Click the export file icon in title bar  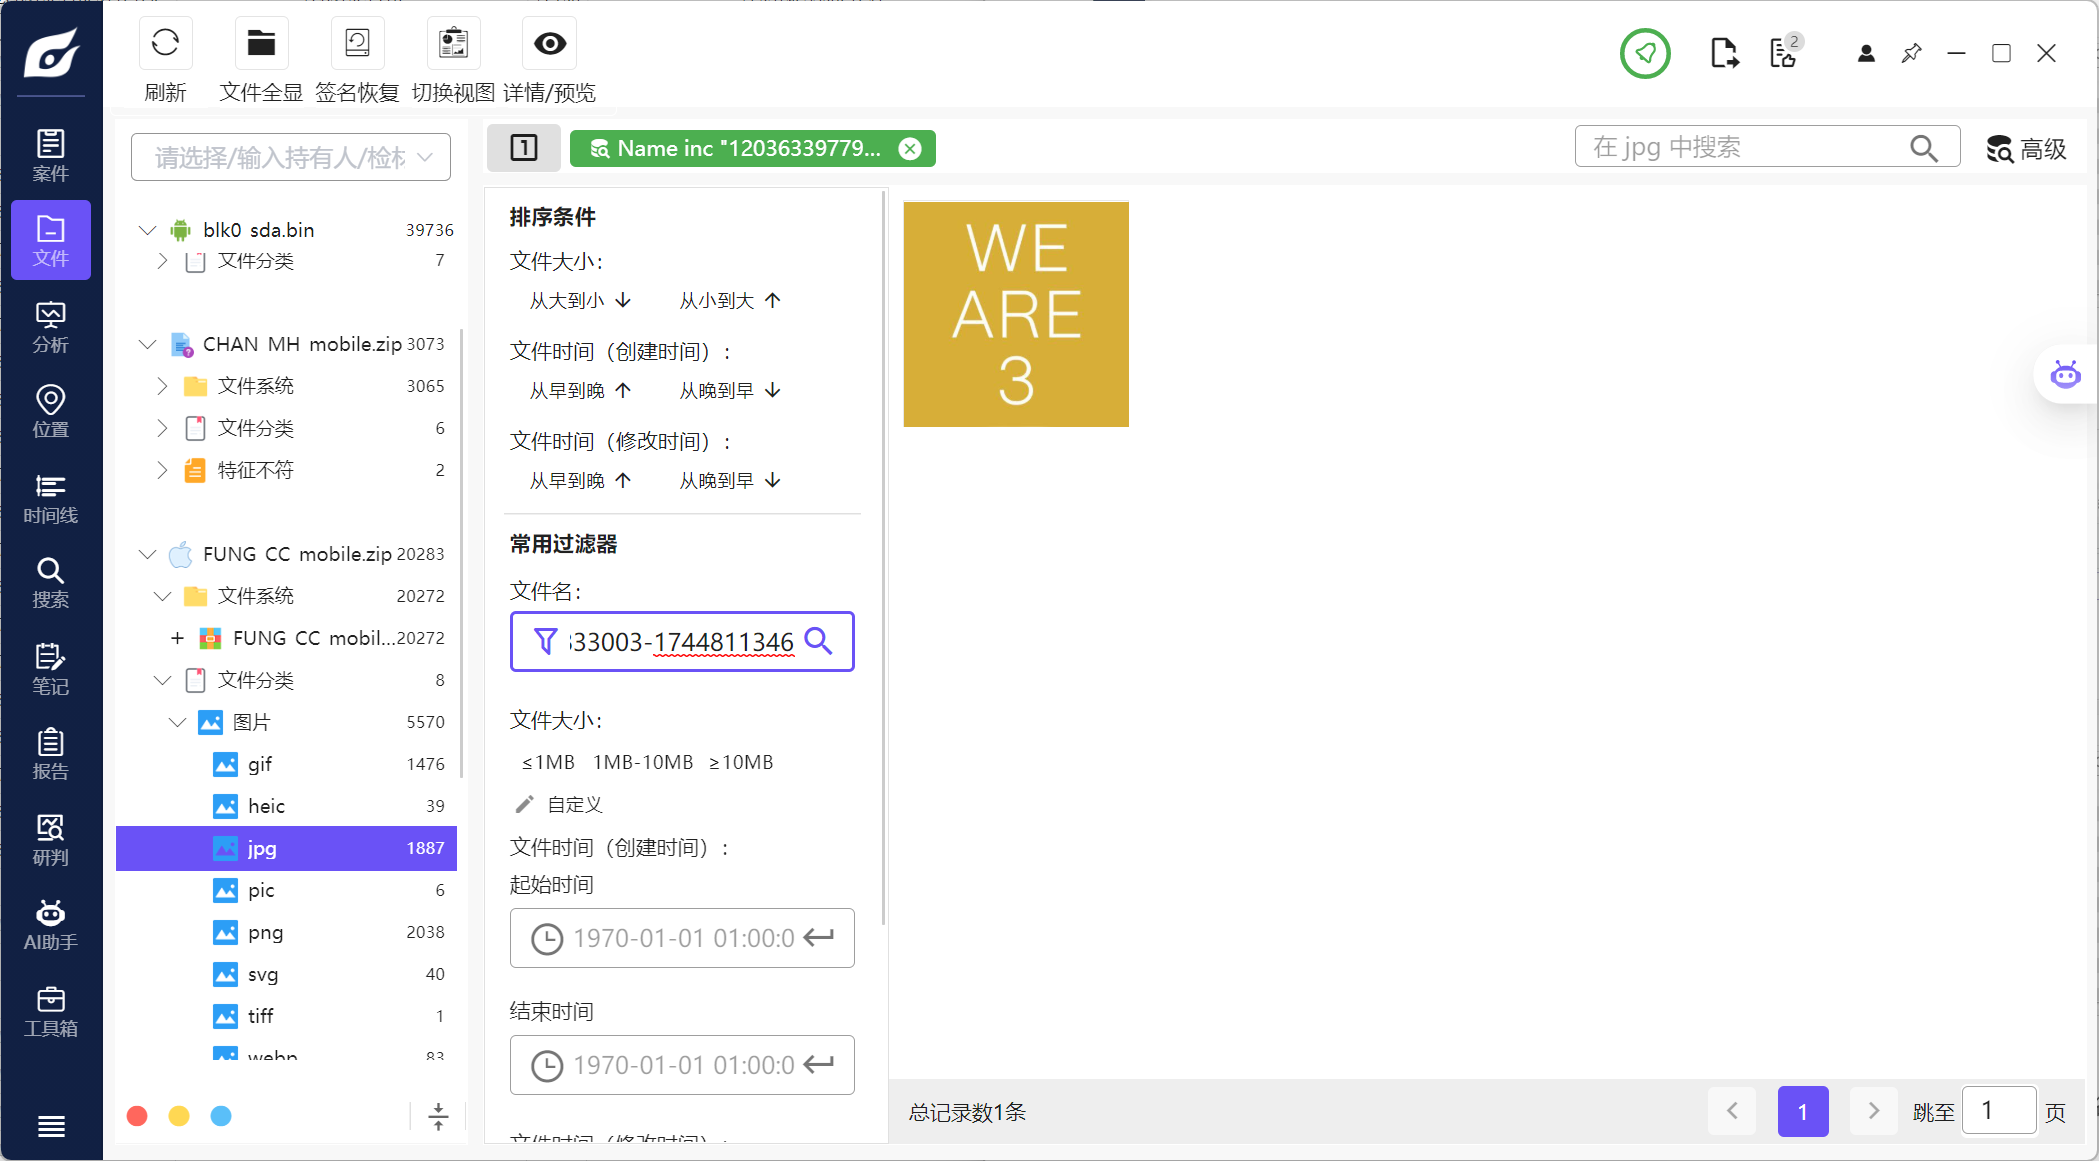pyautogui.click(x=1723, y=53)
